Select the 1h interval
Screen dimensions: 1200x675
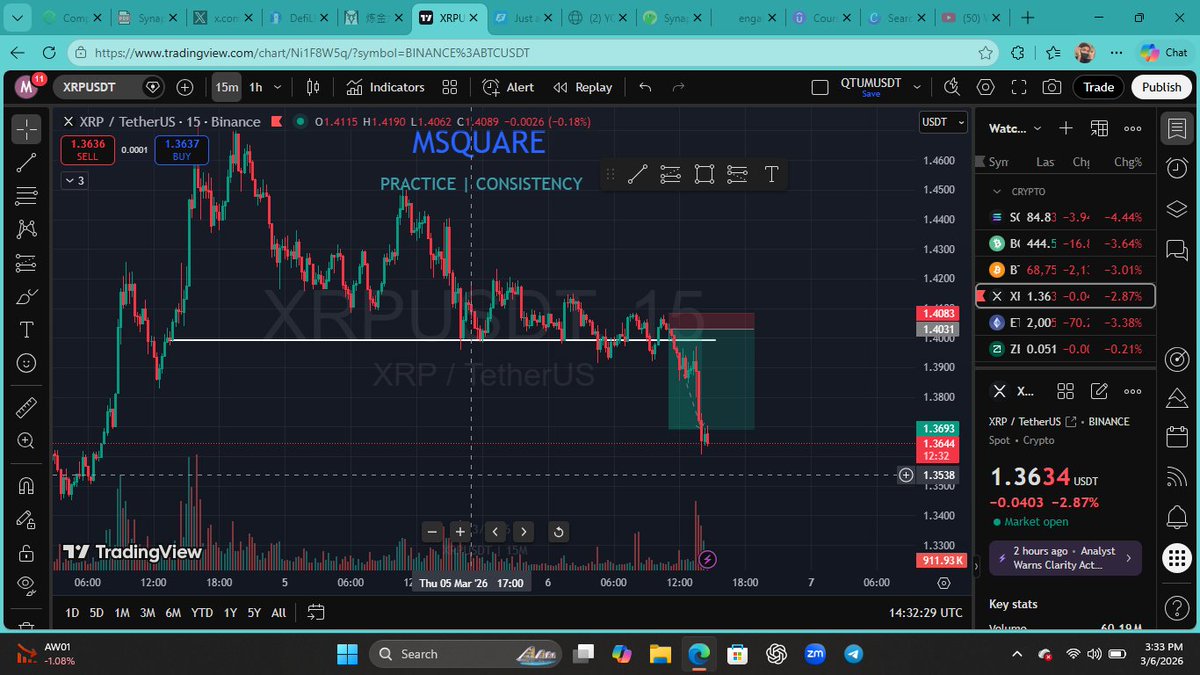click(x=256, y=87)
